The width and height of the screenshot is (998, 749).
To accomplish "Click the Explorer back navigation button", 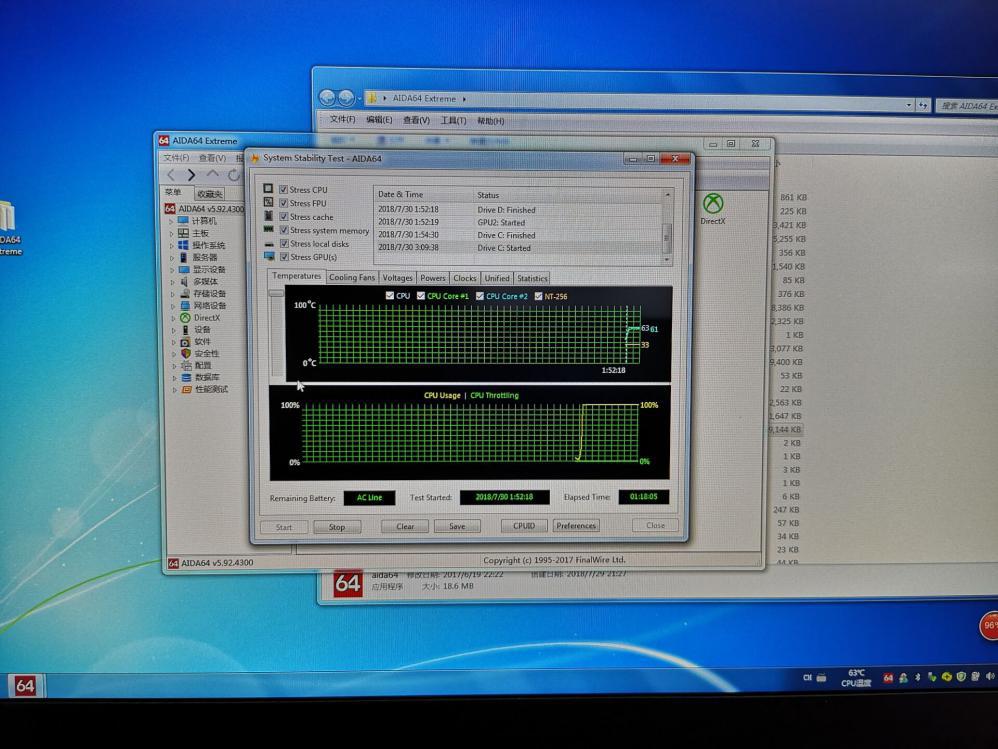I will [327, 97].
